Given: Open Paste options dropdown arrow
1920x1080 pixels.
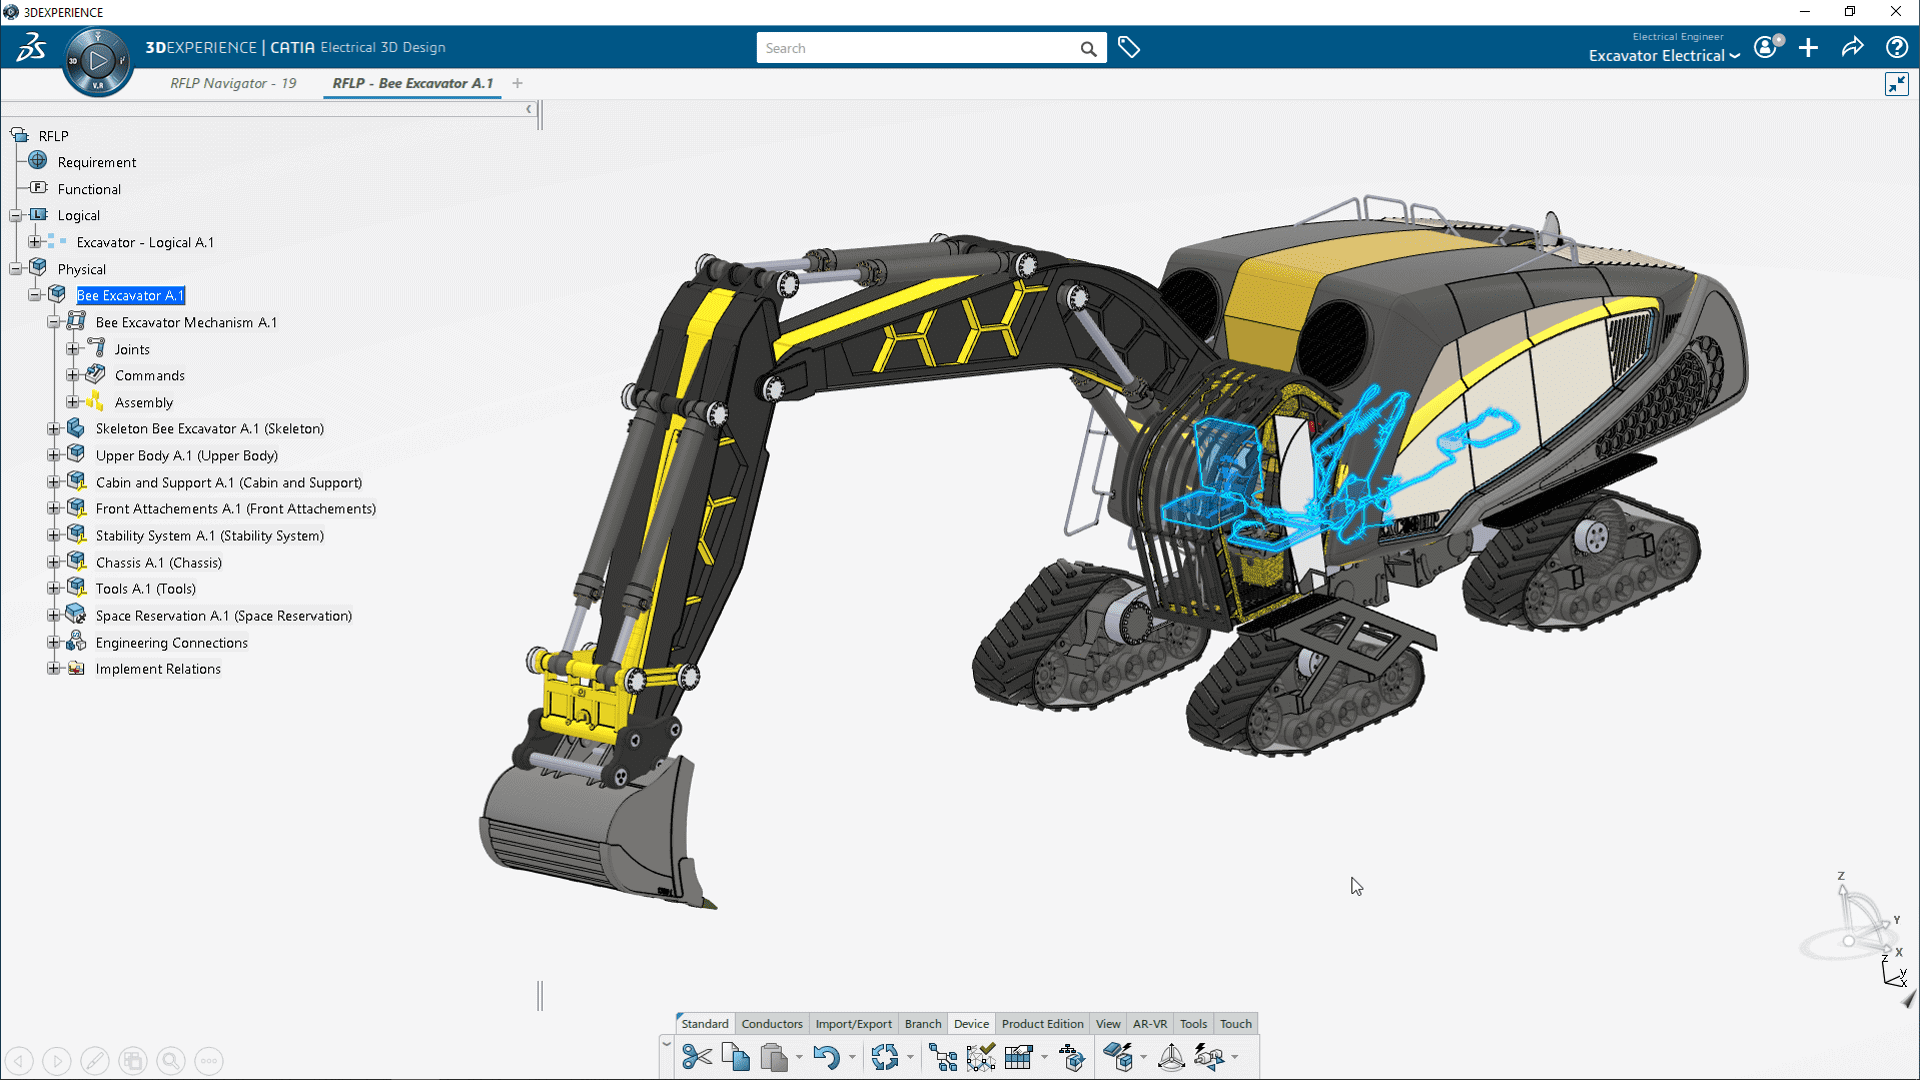Looking at the screenshot, I should pos(799,1057).
